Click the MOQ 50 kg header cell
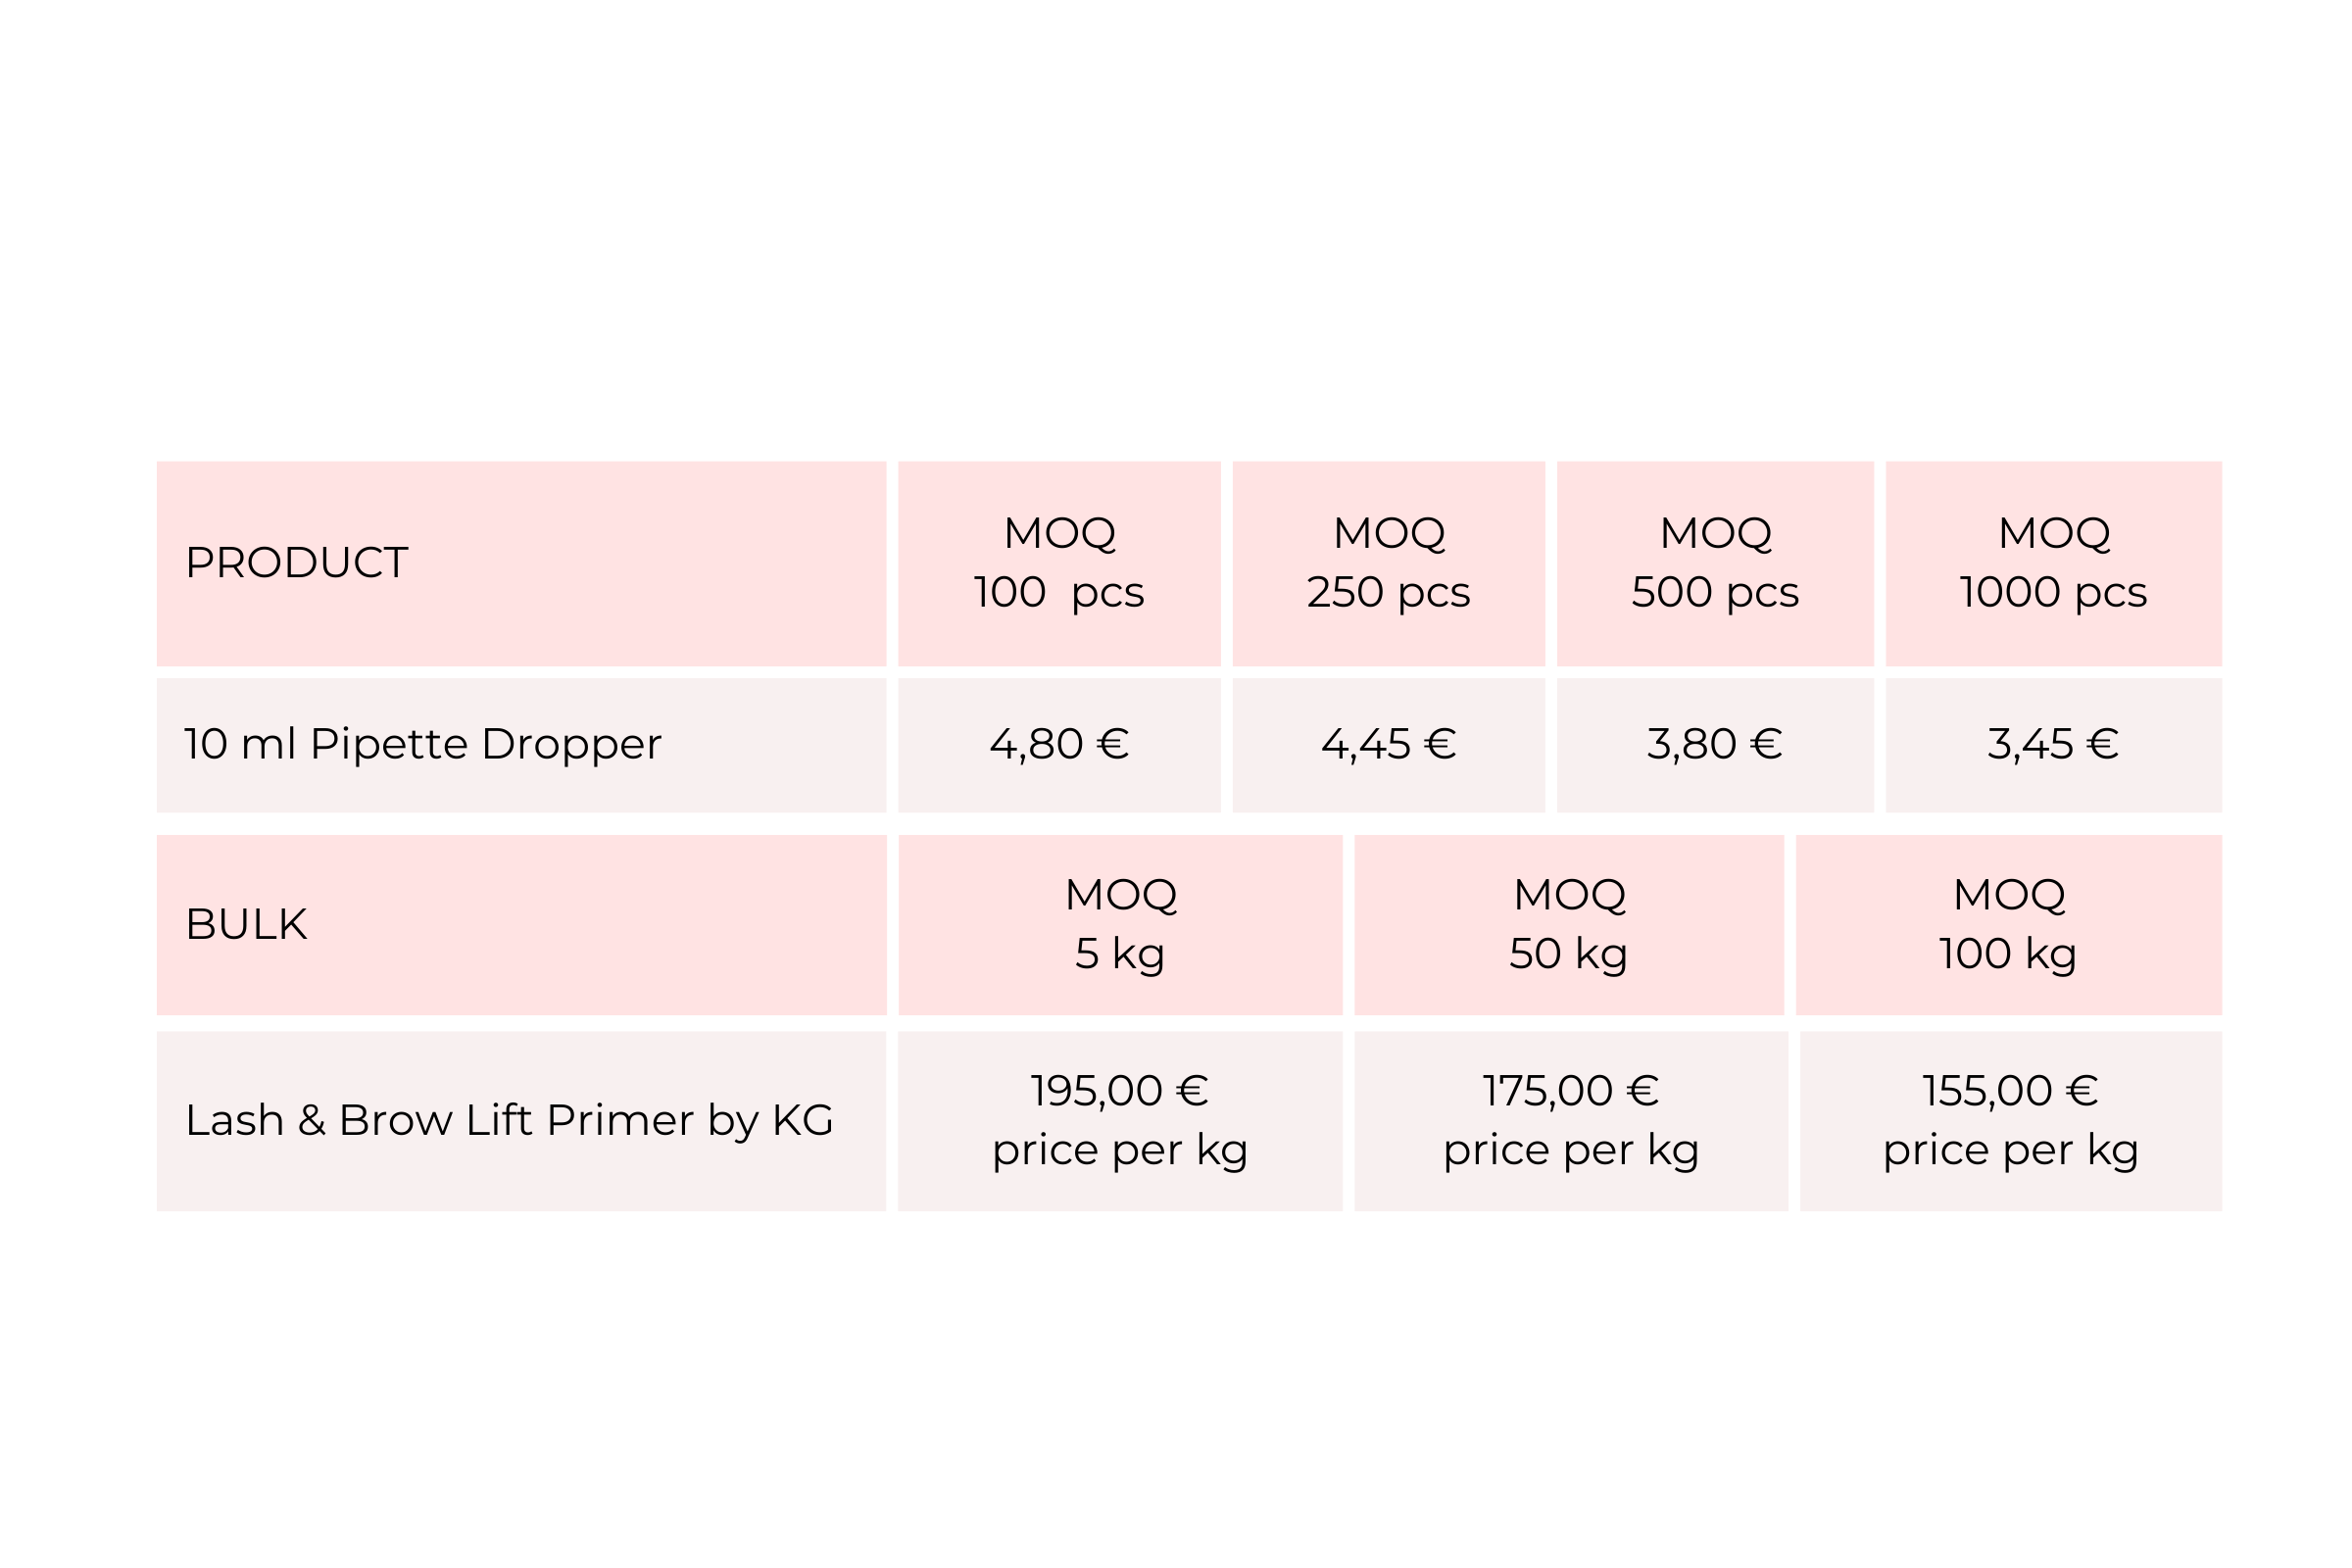This screenshot has height=1568, width=2352. coord(1569,925)
